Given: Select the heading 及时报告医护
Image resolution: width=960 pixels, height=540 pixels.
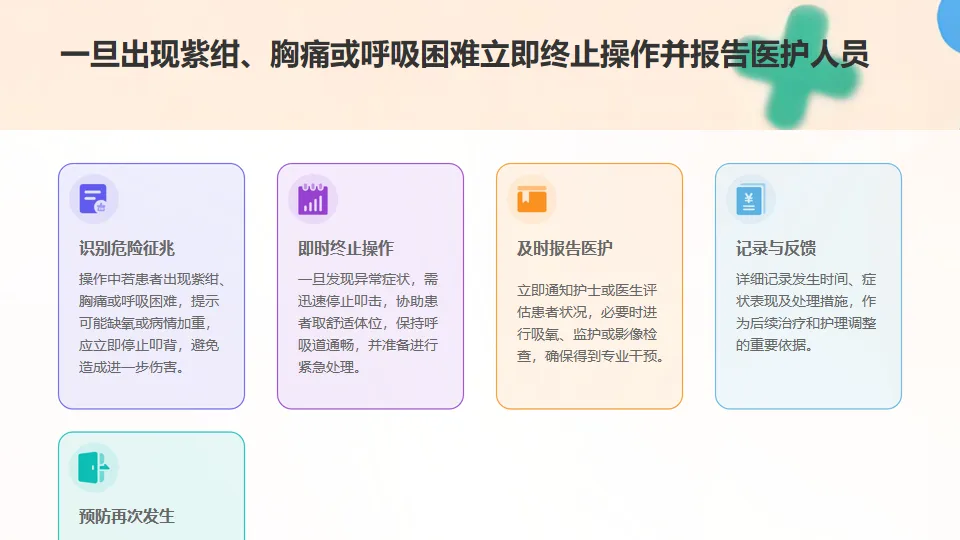Looking at the screenshot, I should pyautogui.click(x=564, y=249).
